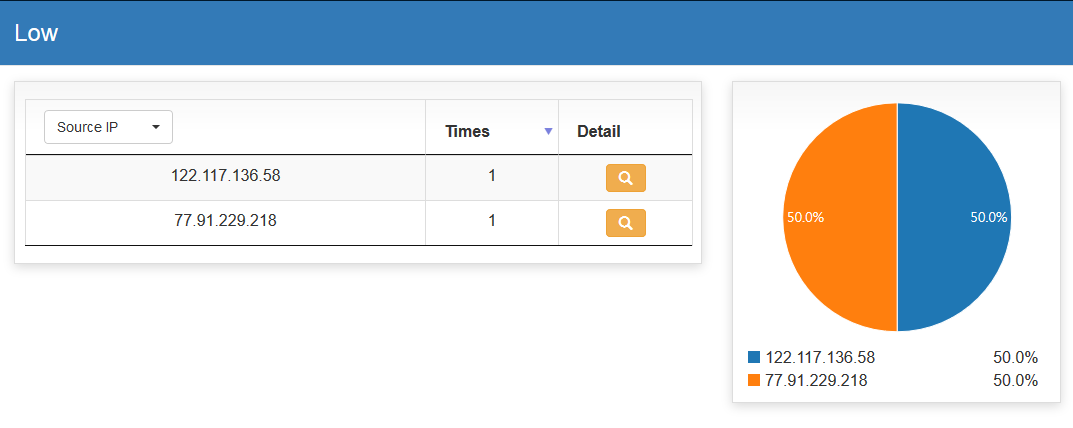The width and height of the screenshot is (1073, 428).
Task: Click the blue legend swatch
Action: (x=754, y=357)
